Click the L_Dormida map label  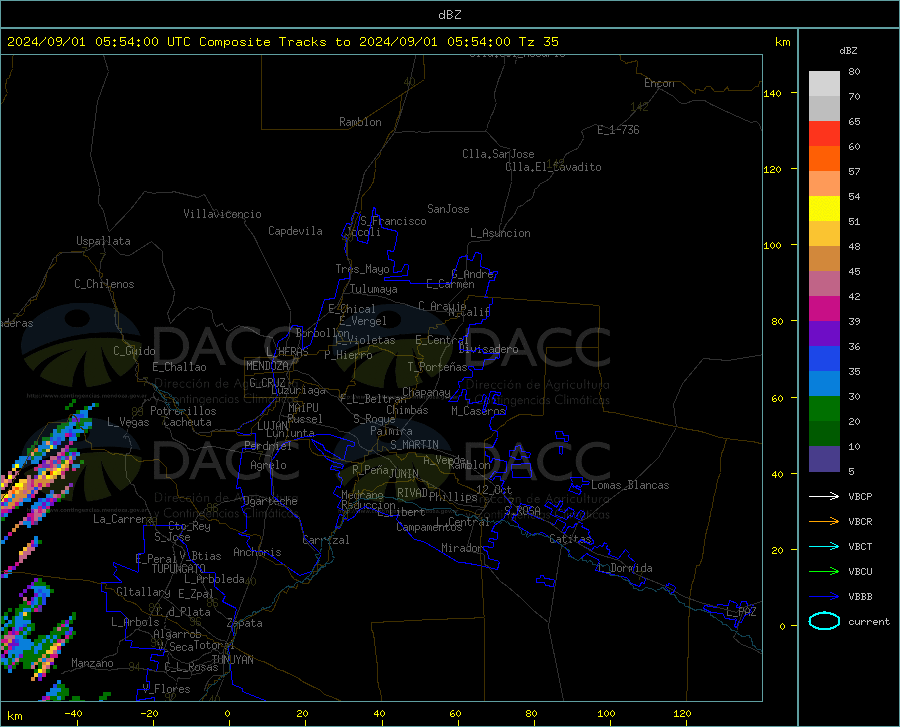click(x=625, y=568)
